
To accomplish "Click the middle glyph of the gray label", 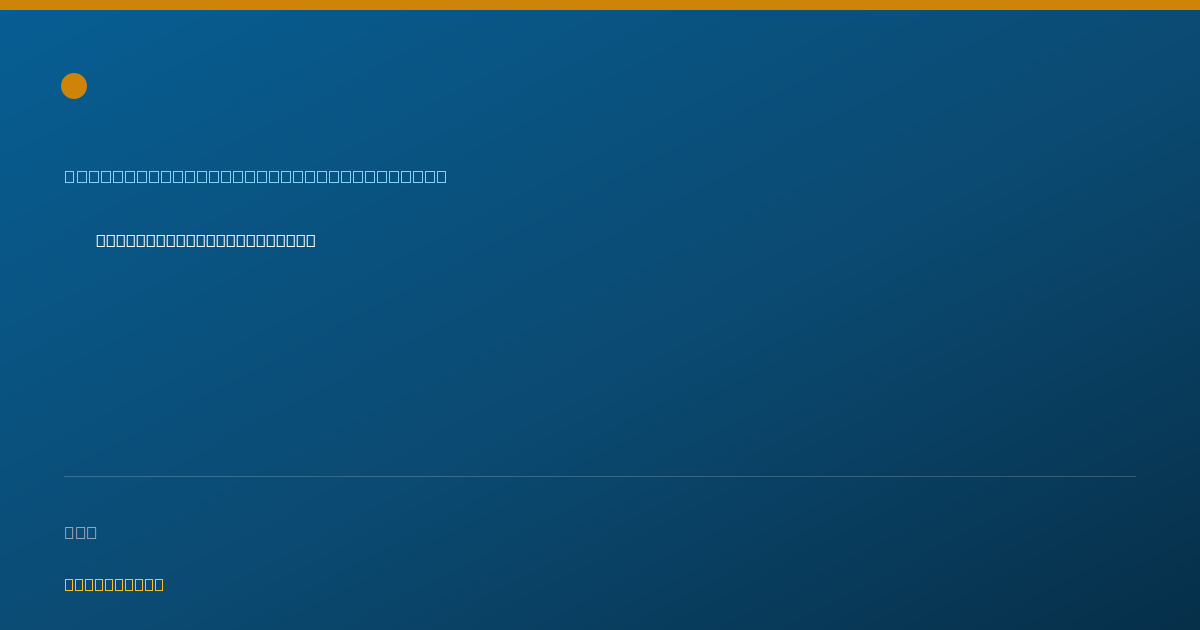I will (81, 533).
